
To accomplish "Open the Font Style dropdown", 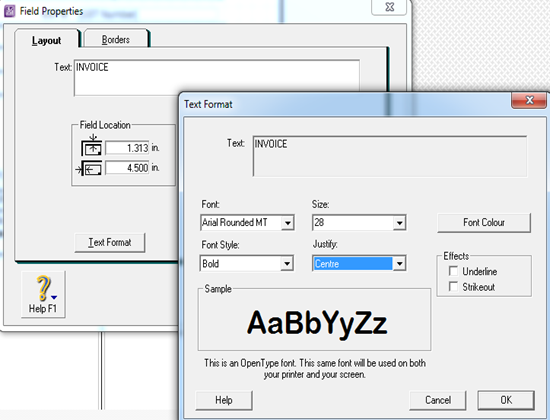I will point(287,264).
